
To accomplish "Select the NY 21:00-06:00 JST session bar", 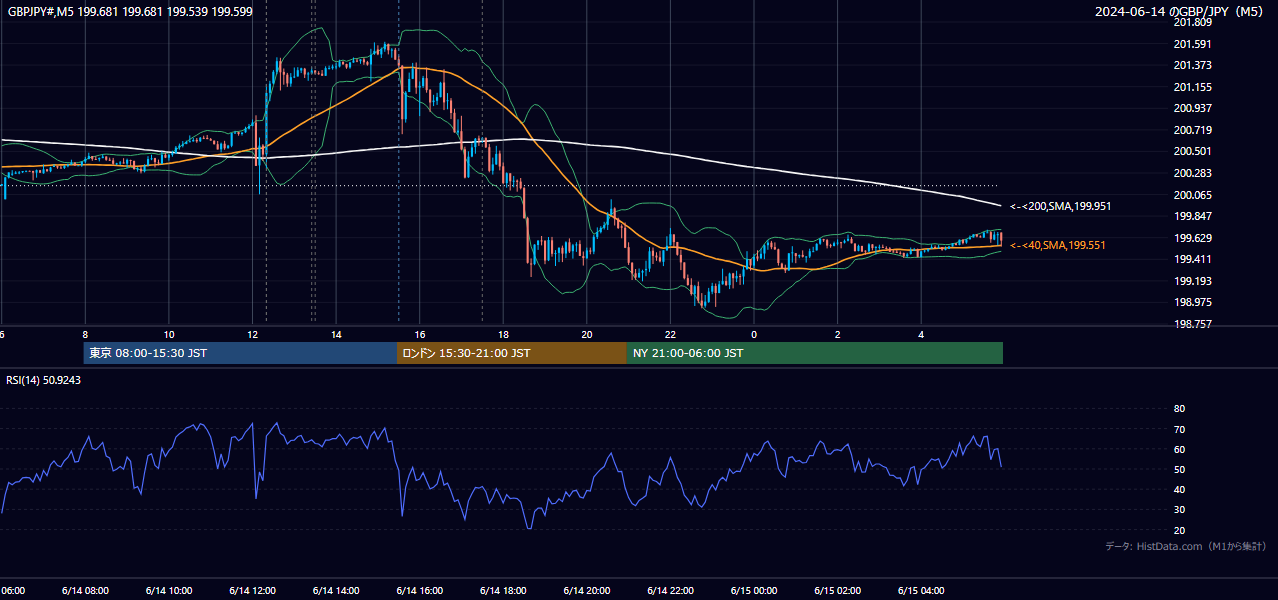I will click(815, 353).
